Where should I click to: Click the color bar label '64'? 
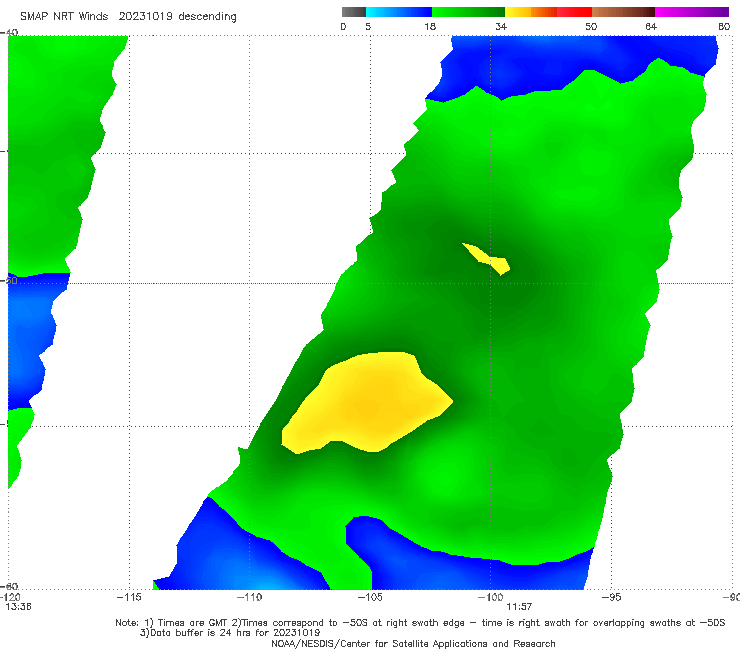[651, 27]
